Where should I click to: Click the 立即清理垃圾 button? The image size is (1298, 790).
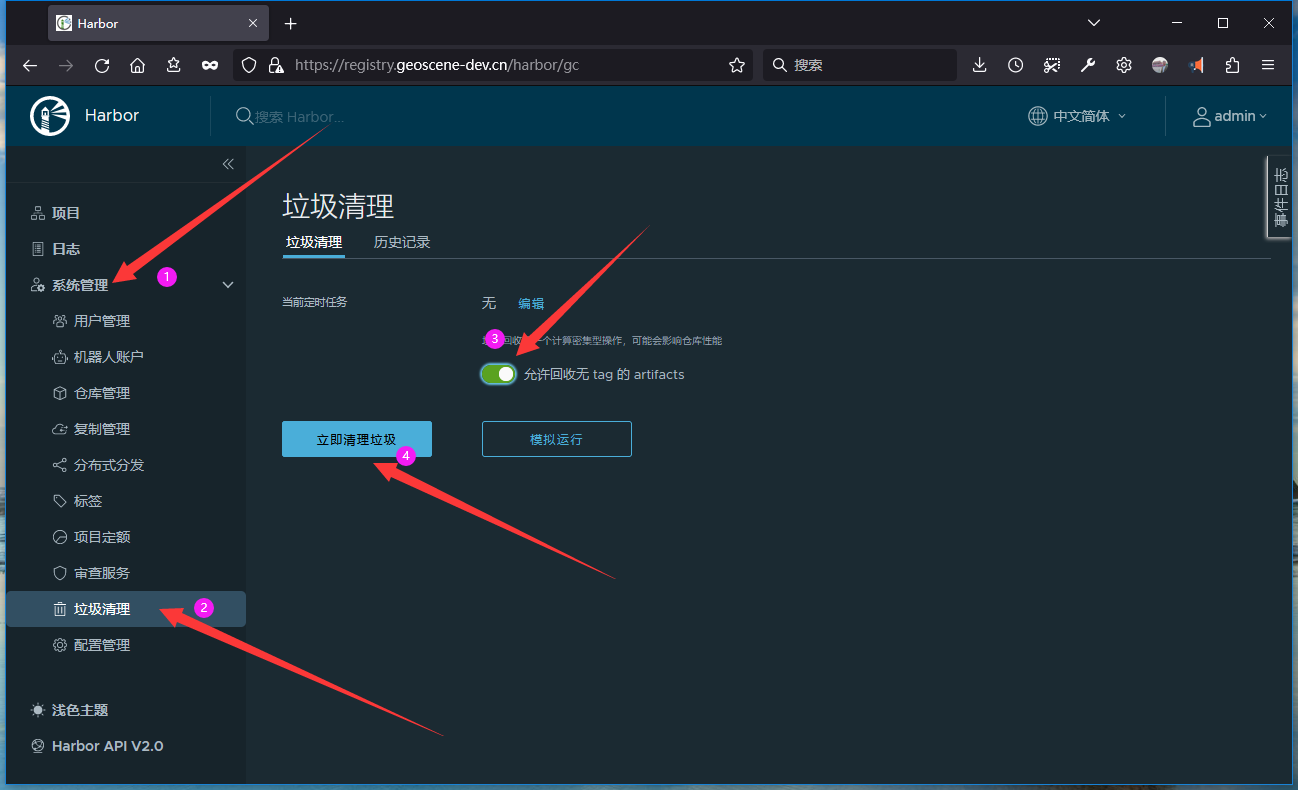coord(357,439)
